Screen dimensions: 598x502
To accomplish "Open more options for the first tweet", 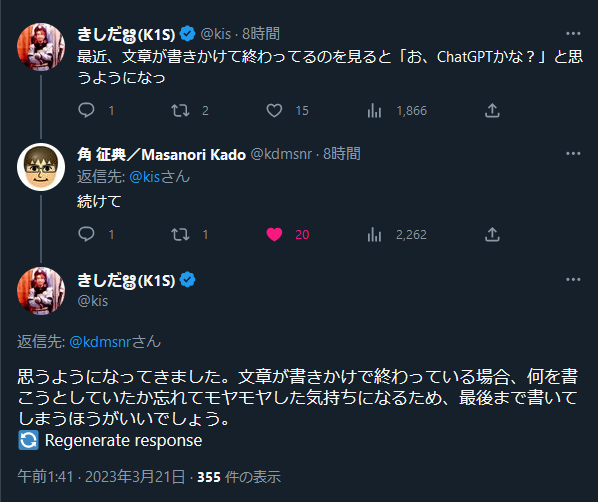I will pyautogui.click(x=573, y=34).
